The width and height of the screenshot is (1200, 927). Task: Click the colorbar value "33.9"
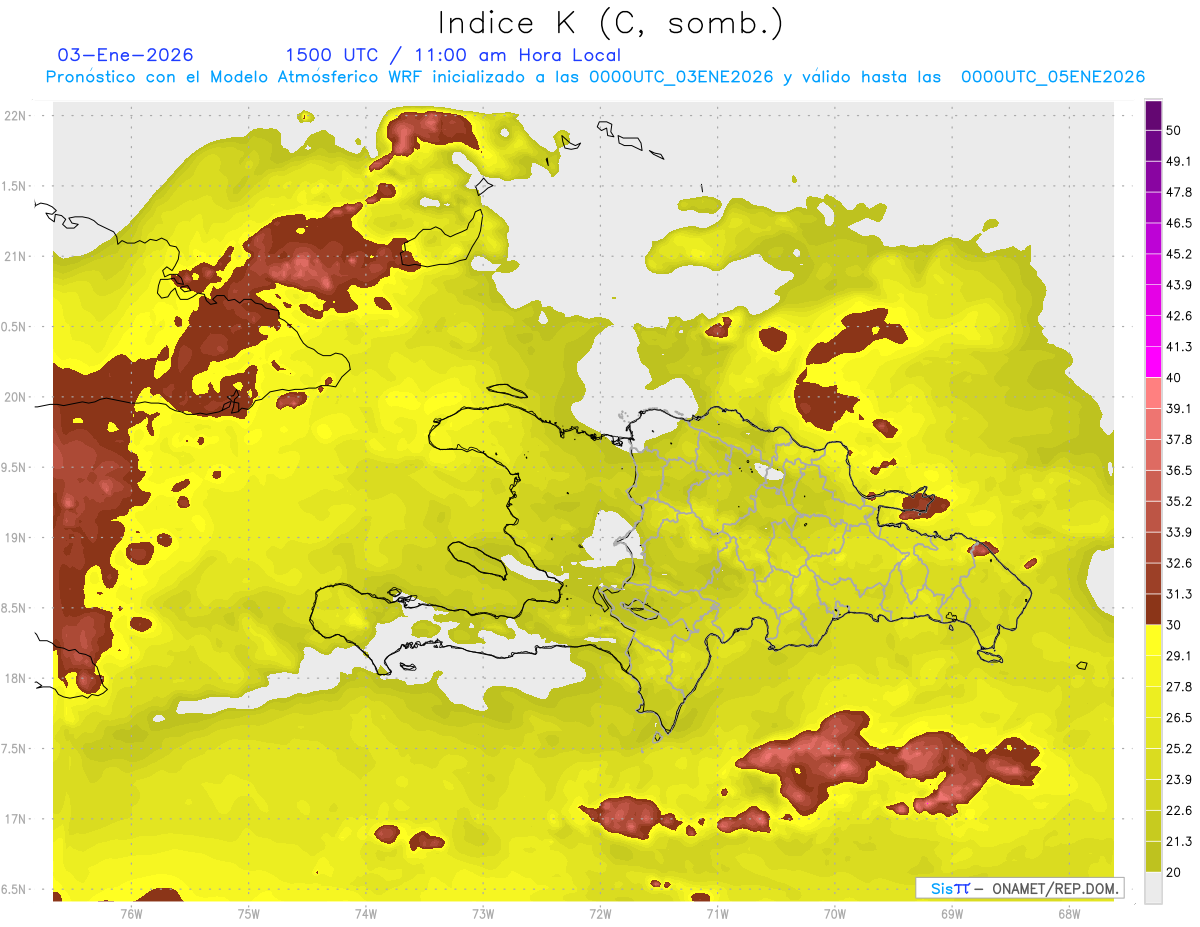[1179, 532]
